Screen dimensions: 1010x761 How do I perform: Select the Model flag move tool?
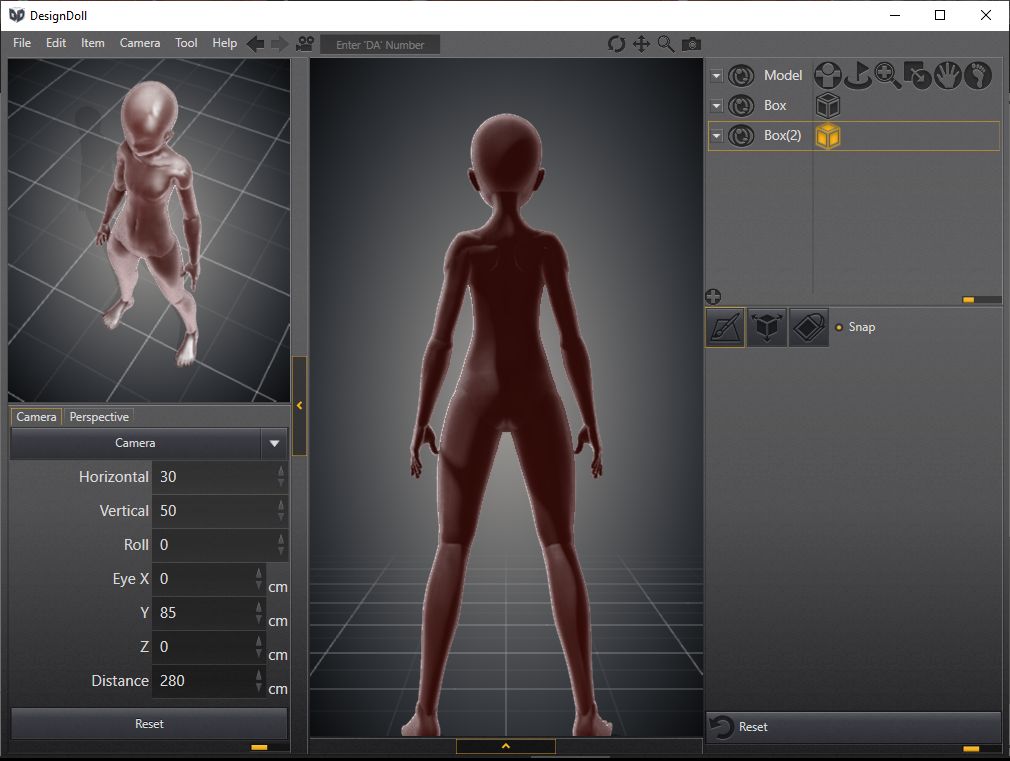point(858,75)
